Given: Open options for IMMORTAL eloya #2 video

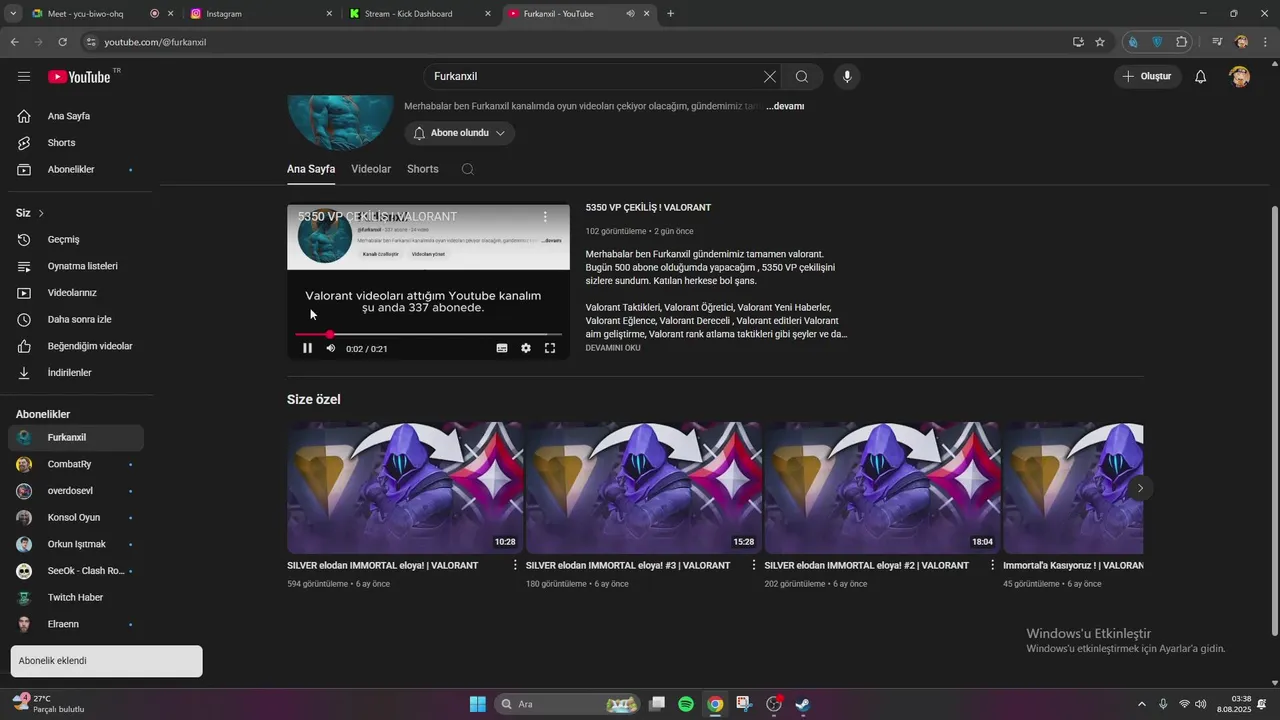Looking at the screenshot, I should (992, 566).
